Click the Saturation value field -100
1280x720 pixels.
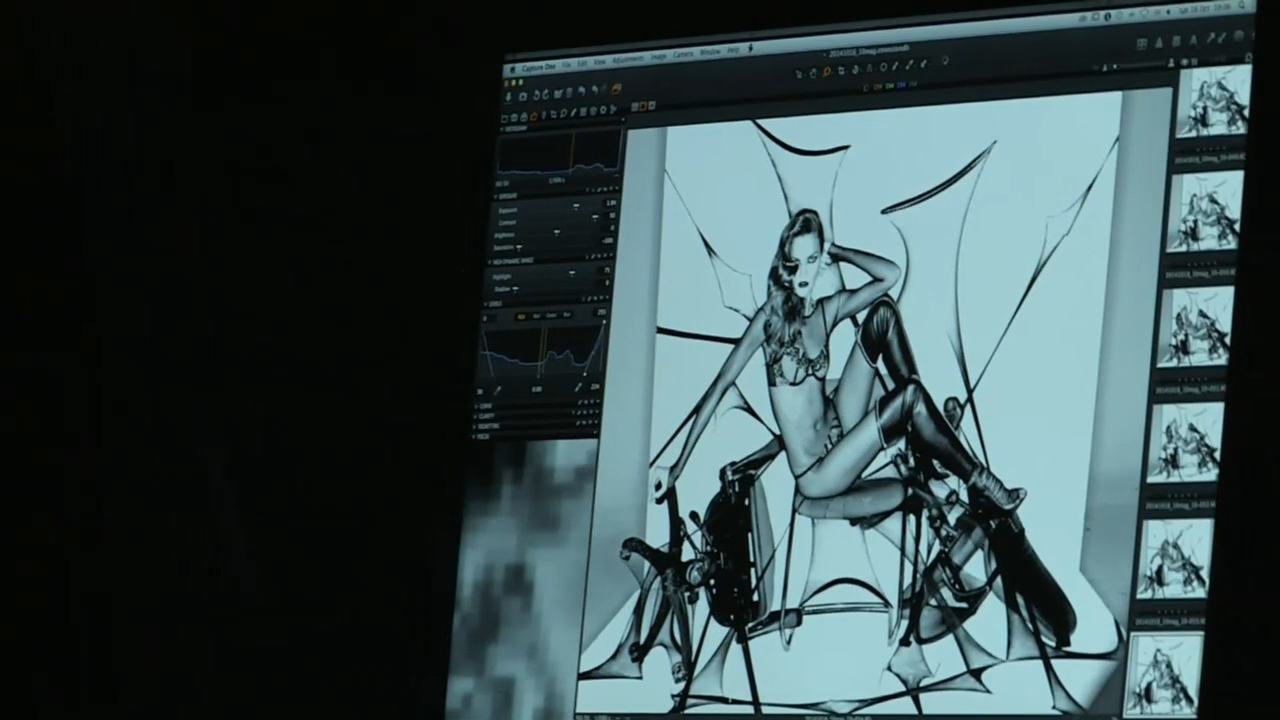608,240
